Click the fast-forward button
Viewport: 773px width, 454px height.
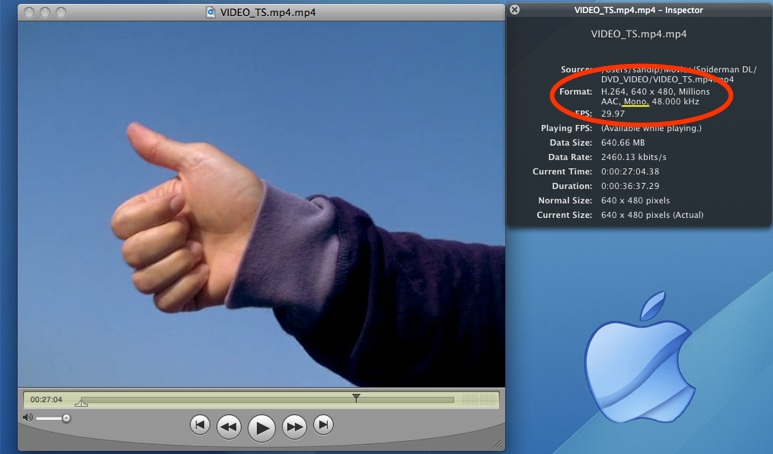(x=294, y=426)
